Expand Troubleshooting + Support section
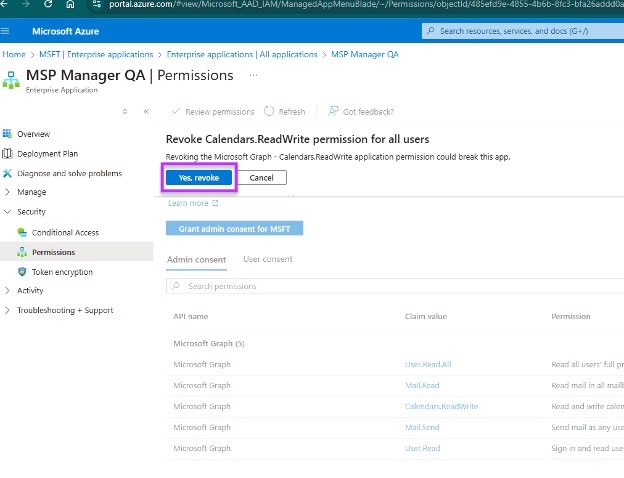Image resolution: width=624 pixels, height=478 pixels. pyautogui.click(x=65, y=310)
